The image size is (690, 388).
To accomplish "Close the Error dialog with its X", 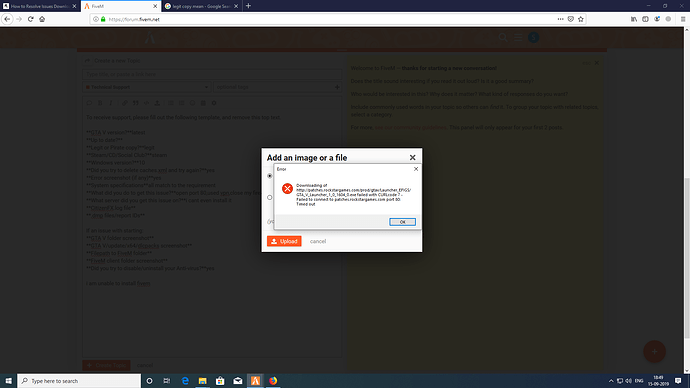I will tap(416, 169).
